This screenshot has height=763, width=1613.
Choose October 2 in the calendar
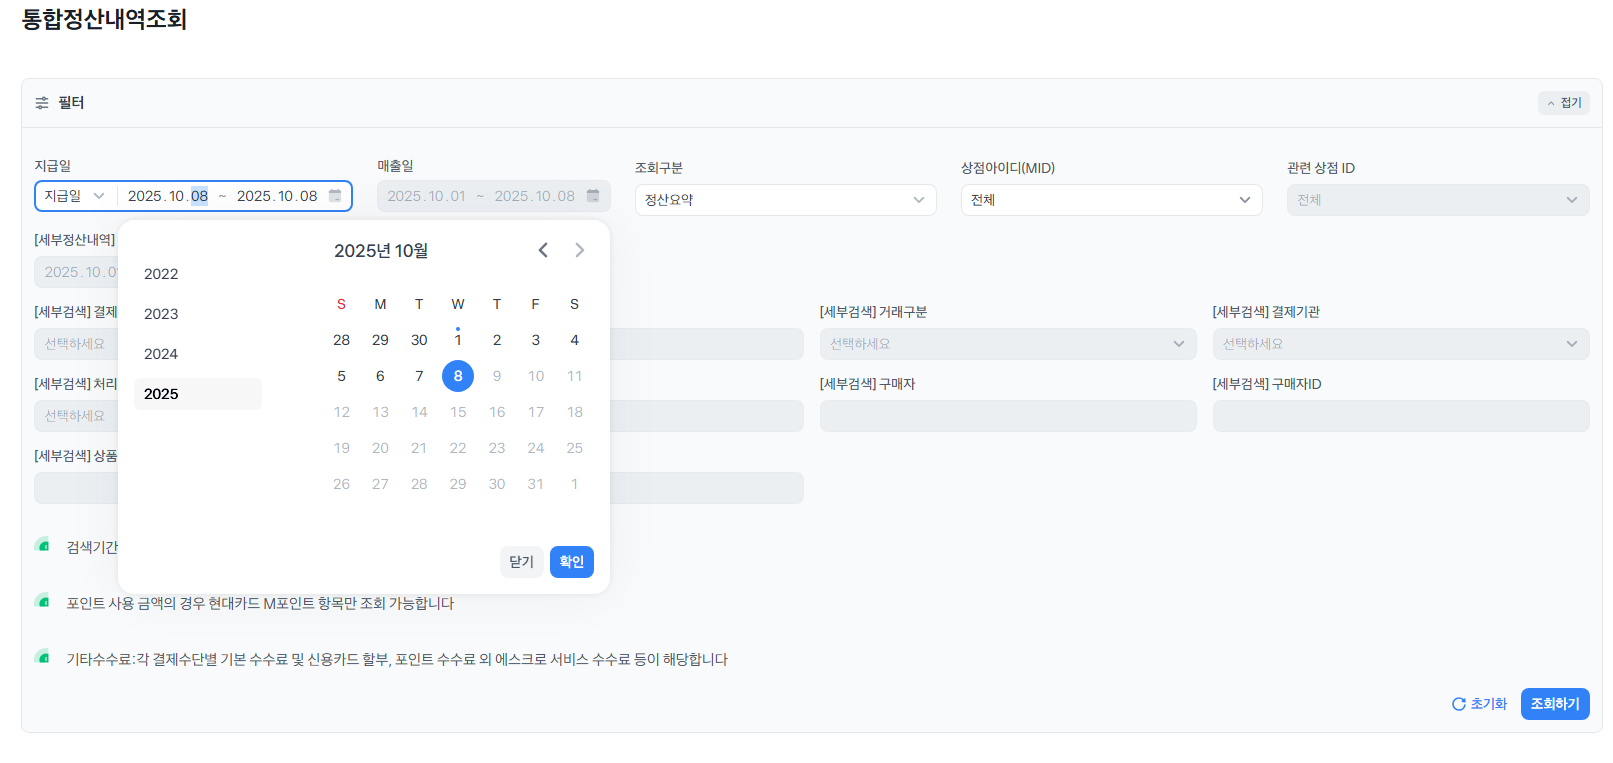click(497, 340)
